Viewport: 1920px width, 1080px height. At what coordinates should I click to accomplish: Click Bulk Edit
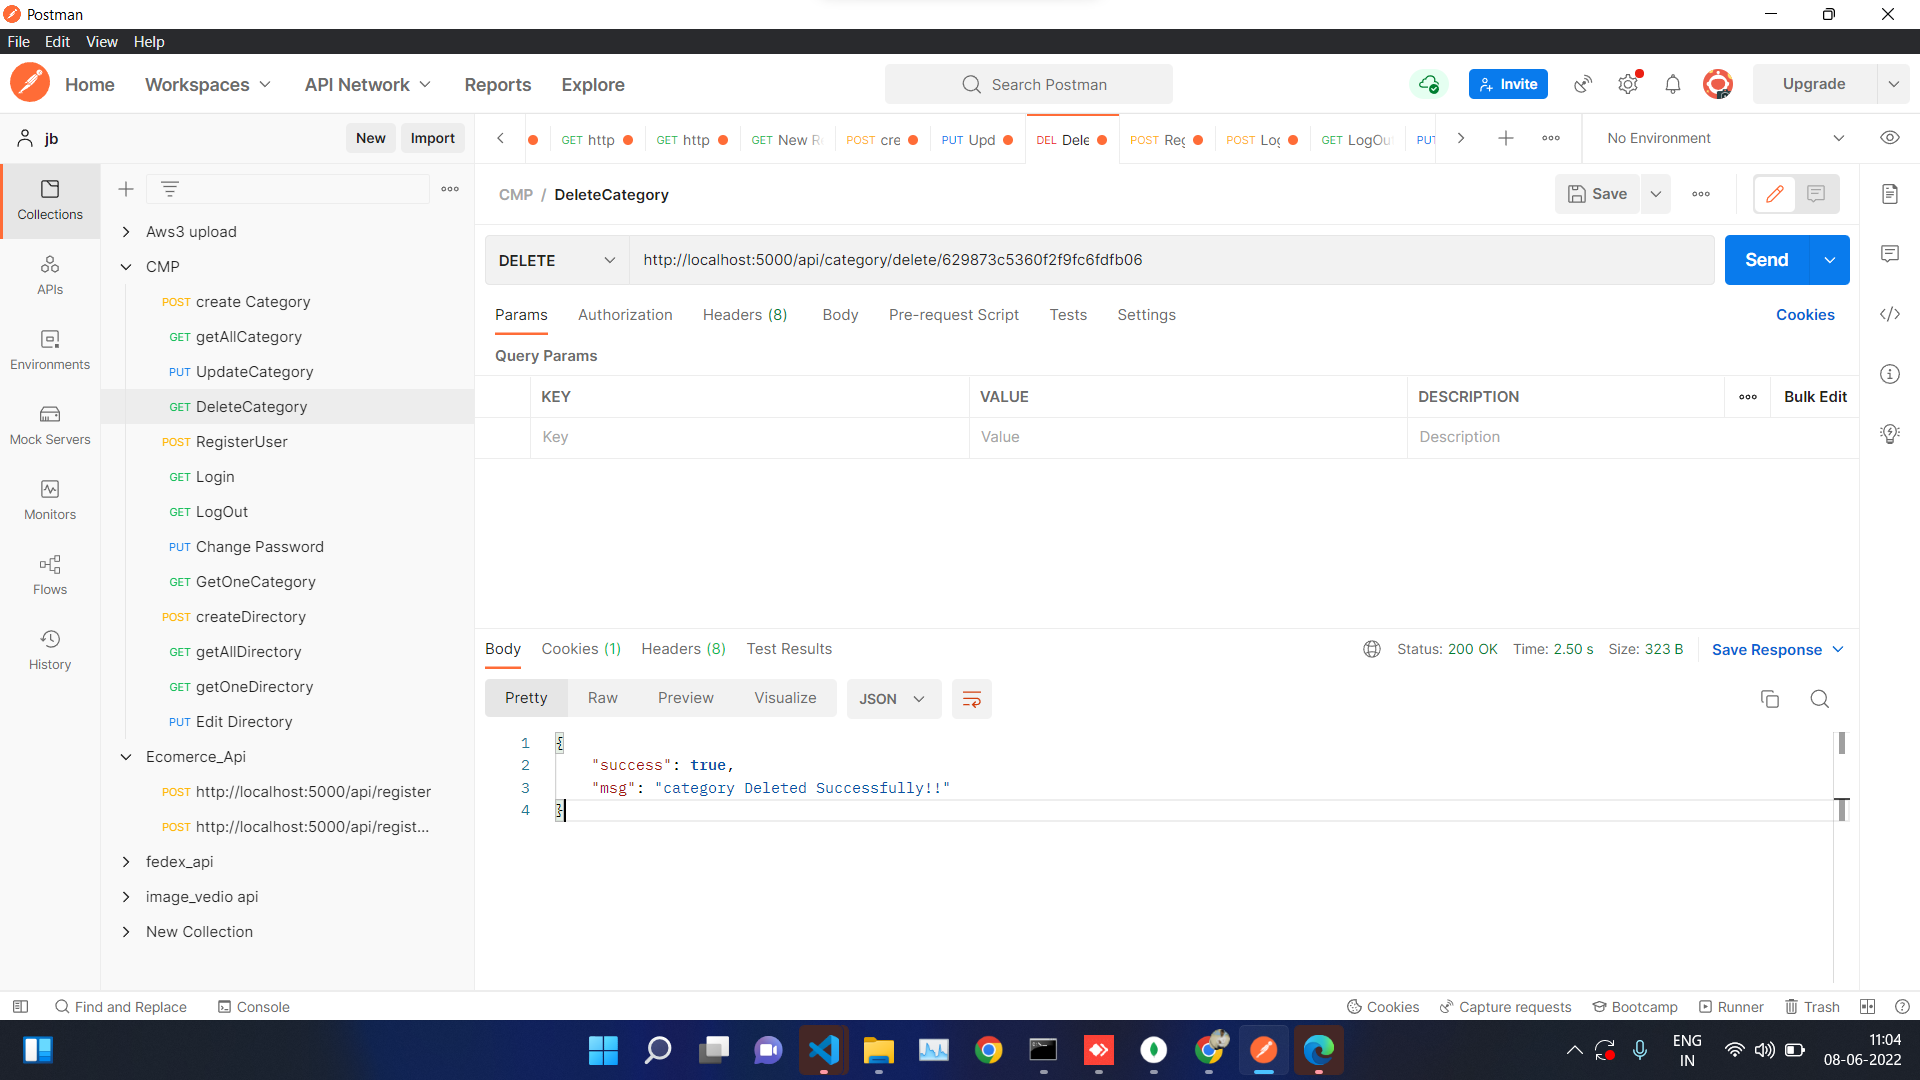tap(1815, 397)
